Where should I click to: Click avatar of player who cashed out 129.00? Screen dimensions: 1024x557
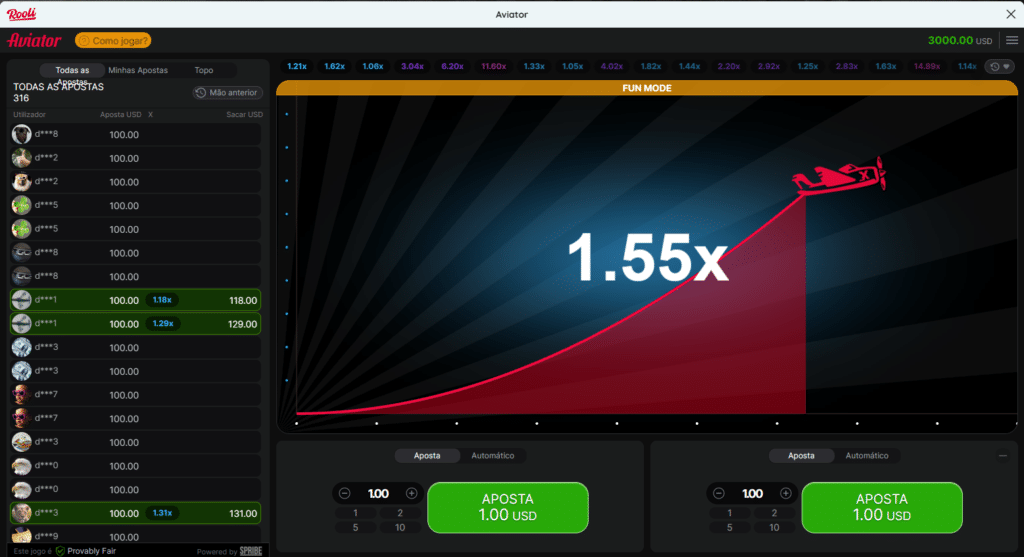[x=22, y=324]
